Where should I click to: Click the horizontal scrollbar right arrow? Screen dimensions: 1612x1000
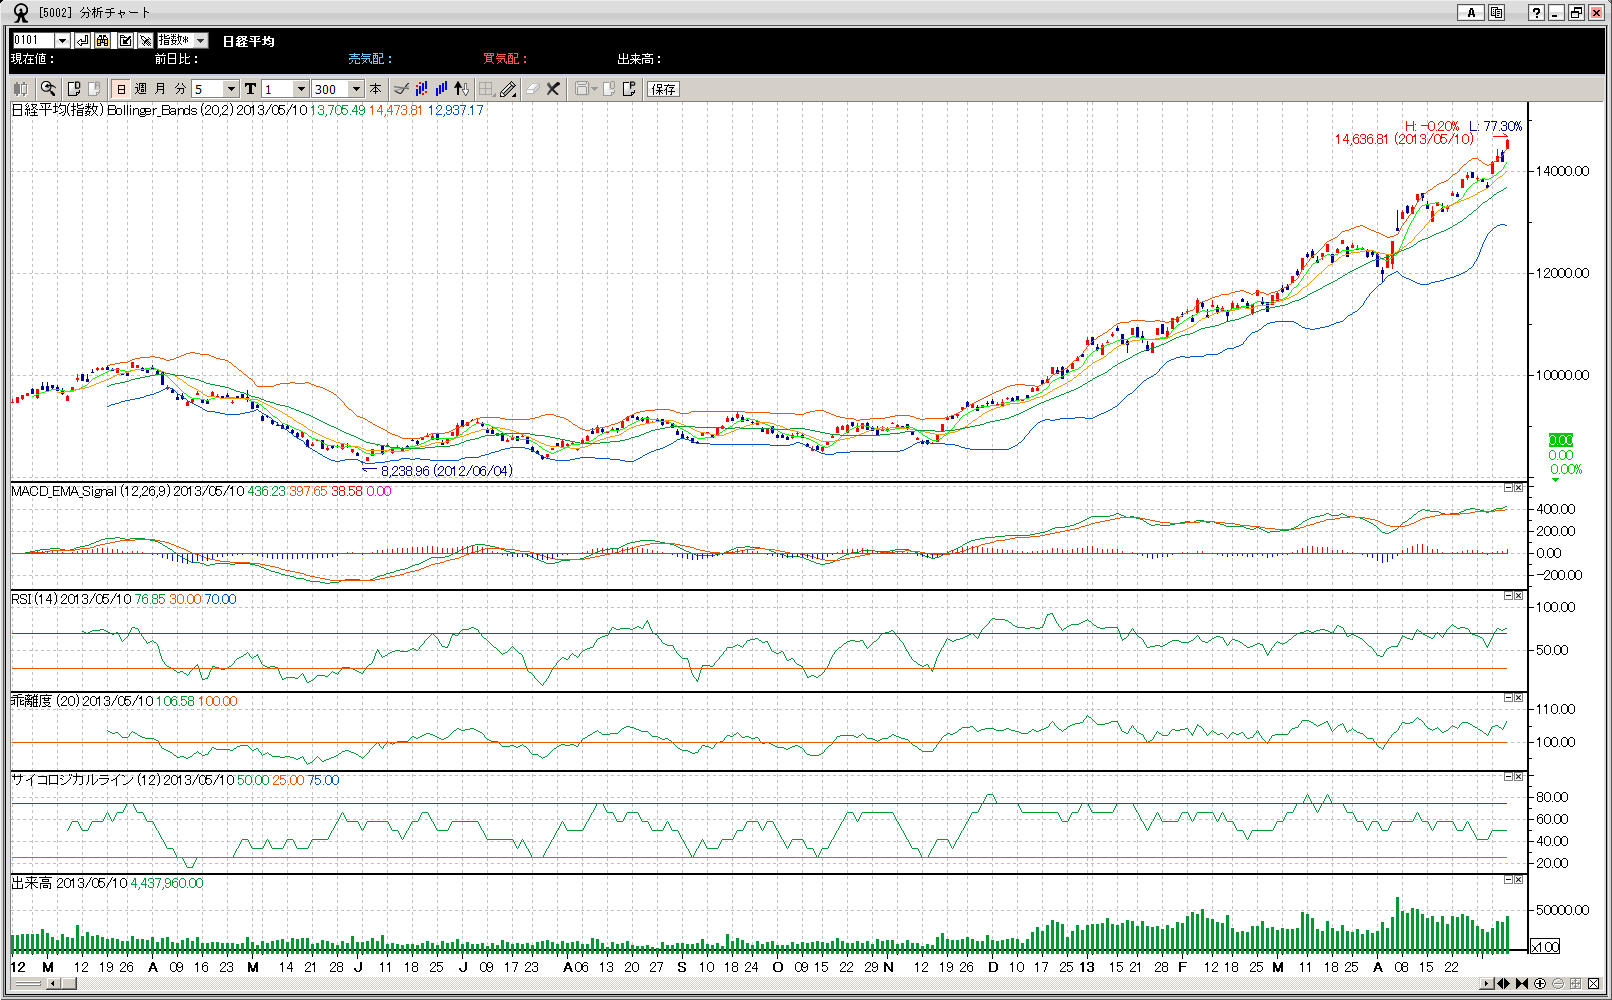1487,984
